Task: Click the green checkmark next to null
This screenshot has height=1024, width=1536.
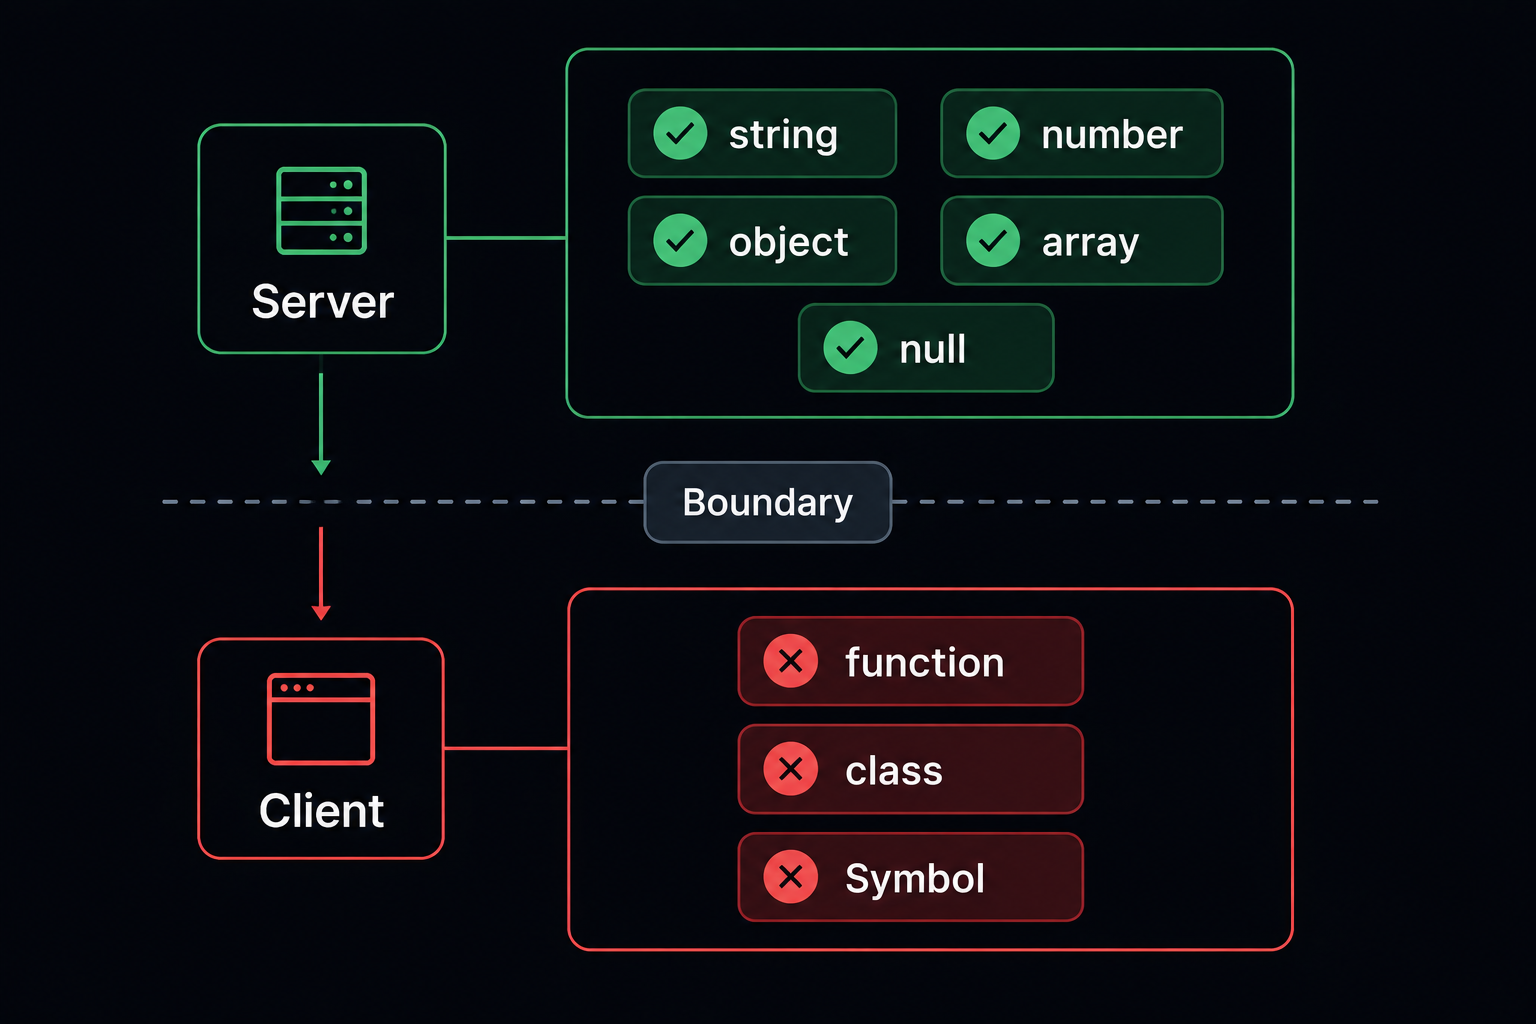Action: (850, 348)
